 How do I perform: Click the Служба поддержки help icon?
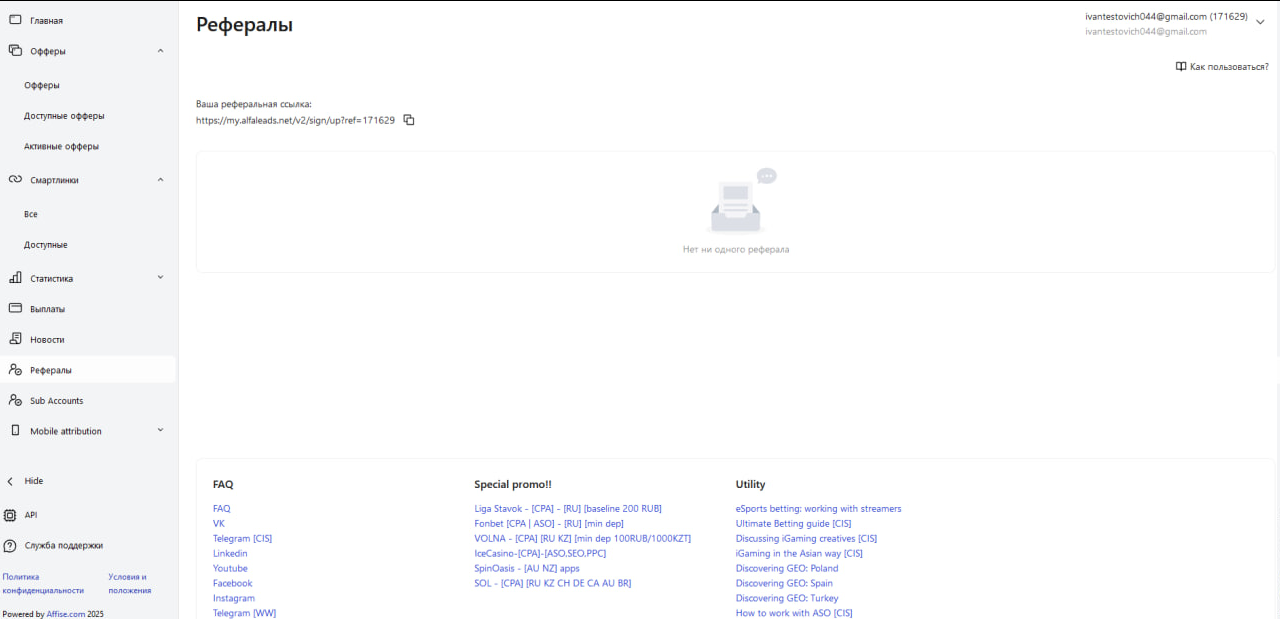(10, 545)
